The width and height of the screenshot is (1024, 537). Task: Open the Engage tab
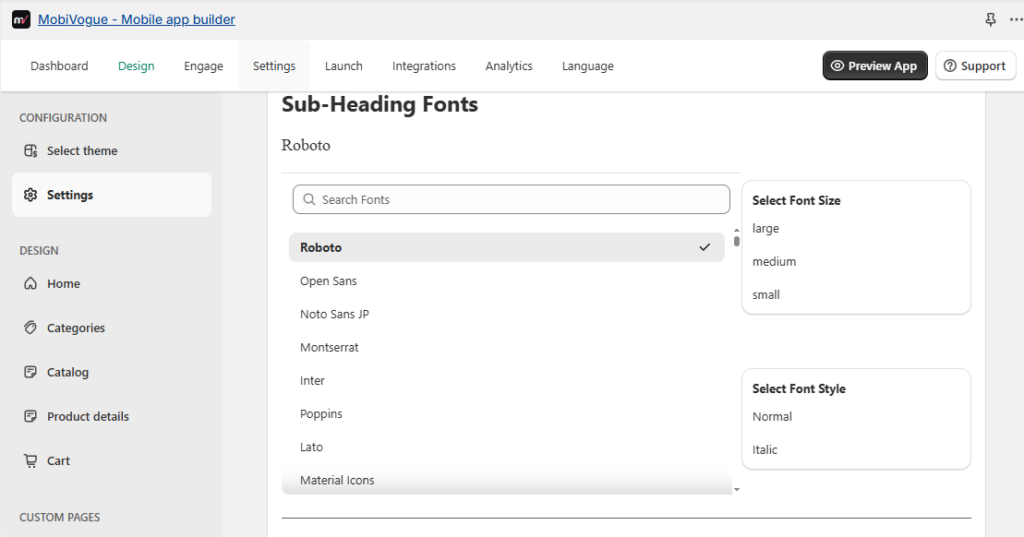pyautogui.click(x=204, y=66)
